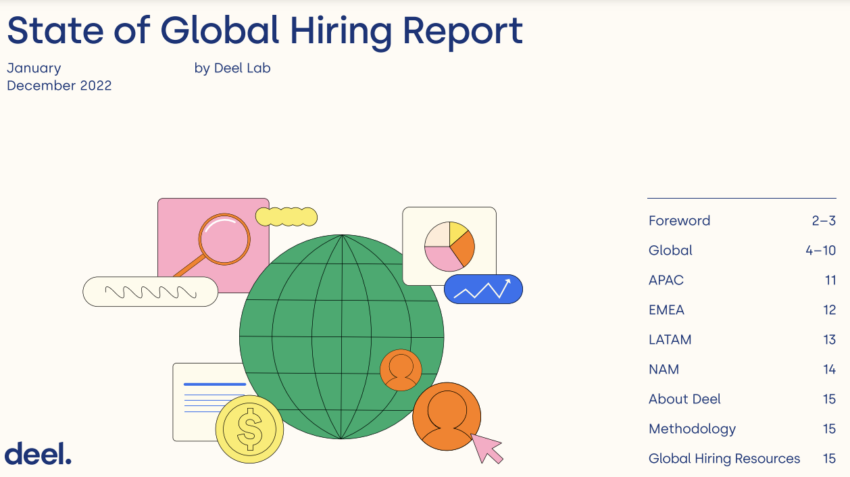Click the pink cursor arrow icon
Viewport: 850px width, 477px height.
click(487, 447)
